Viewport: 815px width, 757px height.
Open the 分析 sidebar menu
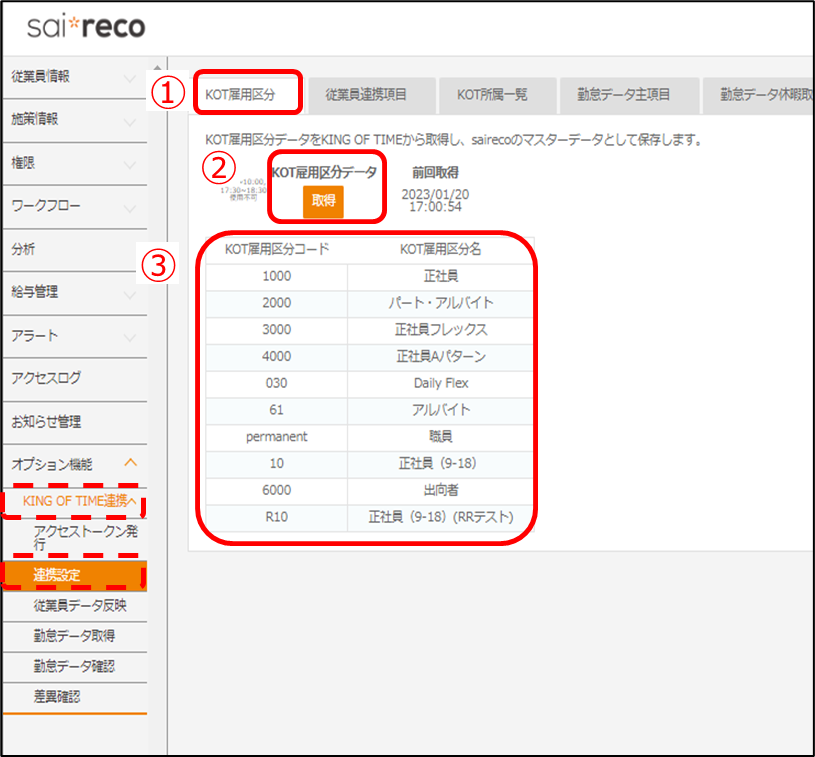pos(75,250)
